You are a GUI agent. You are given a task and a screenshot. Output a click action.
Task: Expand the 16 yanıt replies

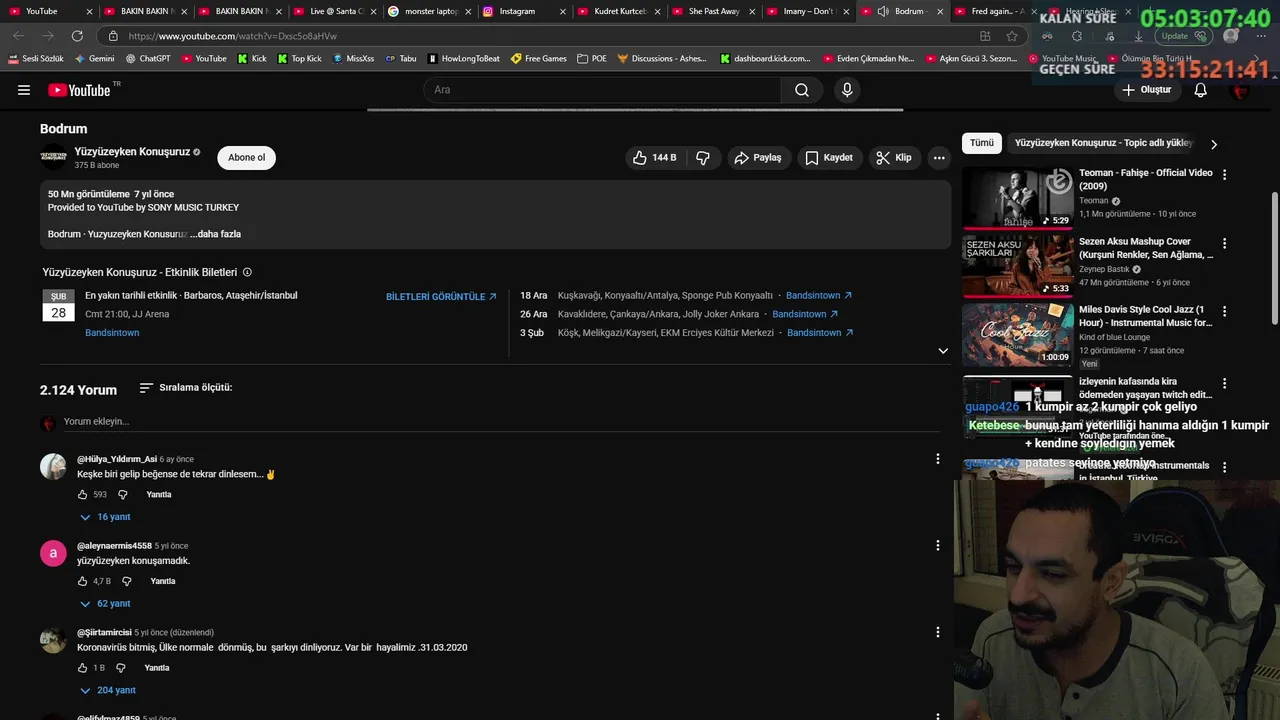pyautogui.click(x=106, y=517)
